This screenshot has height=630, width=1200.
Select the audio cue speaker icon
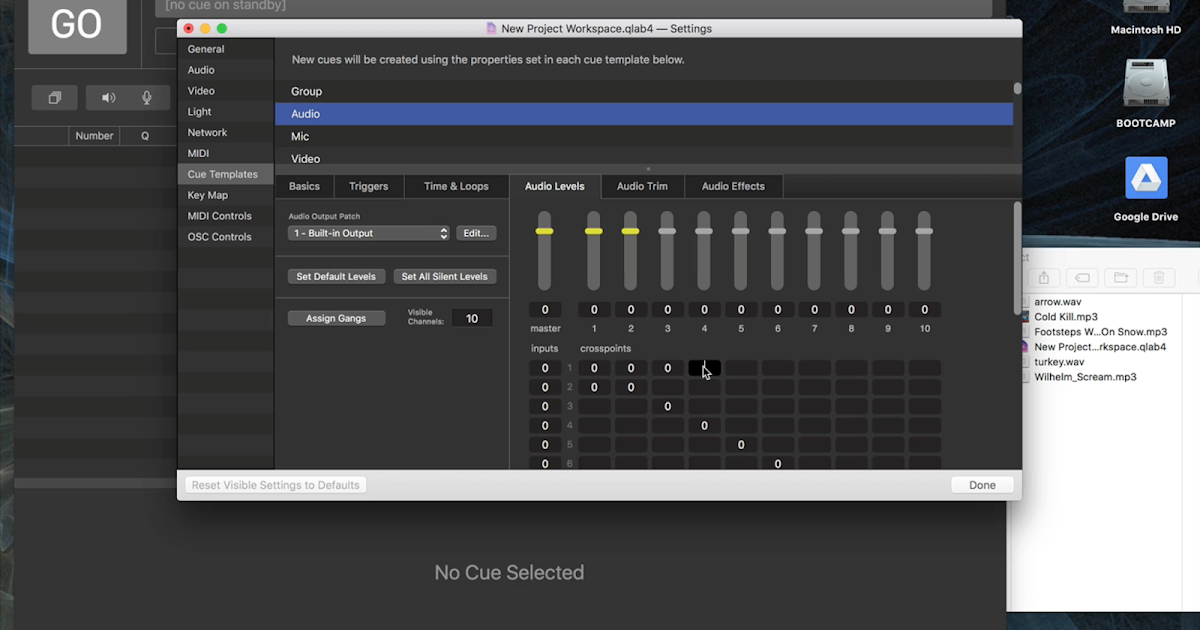tap(108, 97)
